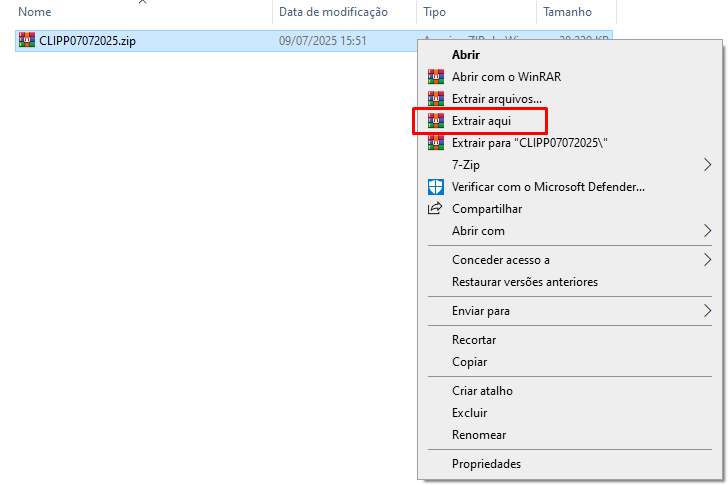Viewport: 728px width, 485px height.
Task: Select Recortar in the context menu
Action: point(474,340)
